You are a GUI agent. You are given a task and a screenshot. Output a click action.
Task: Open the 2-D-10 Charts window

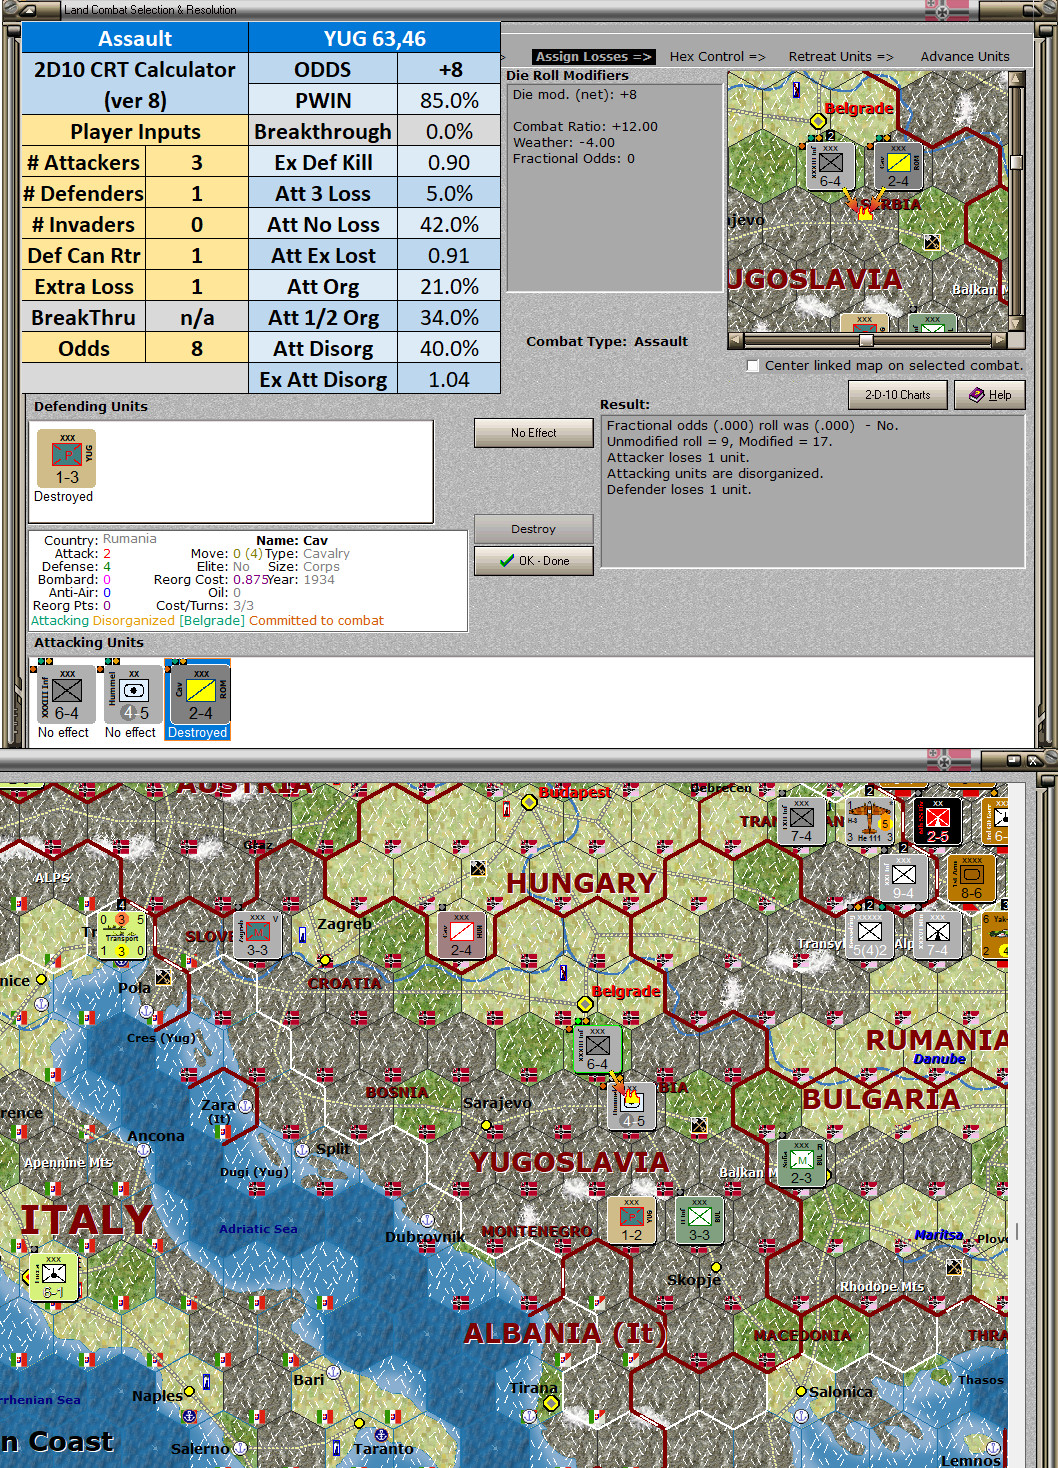tap(897, 395)
